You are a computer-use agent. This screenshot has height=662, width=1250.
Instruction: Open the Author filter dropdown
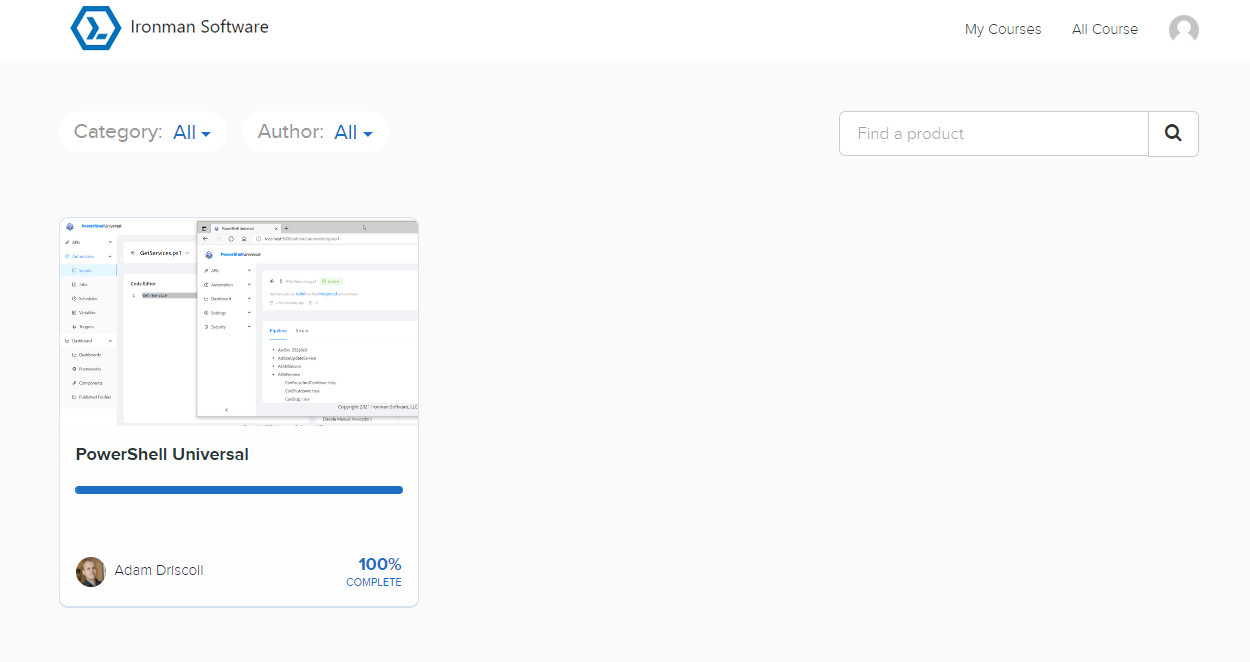[315, 132]
